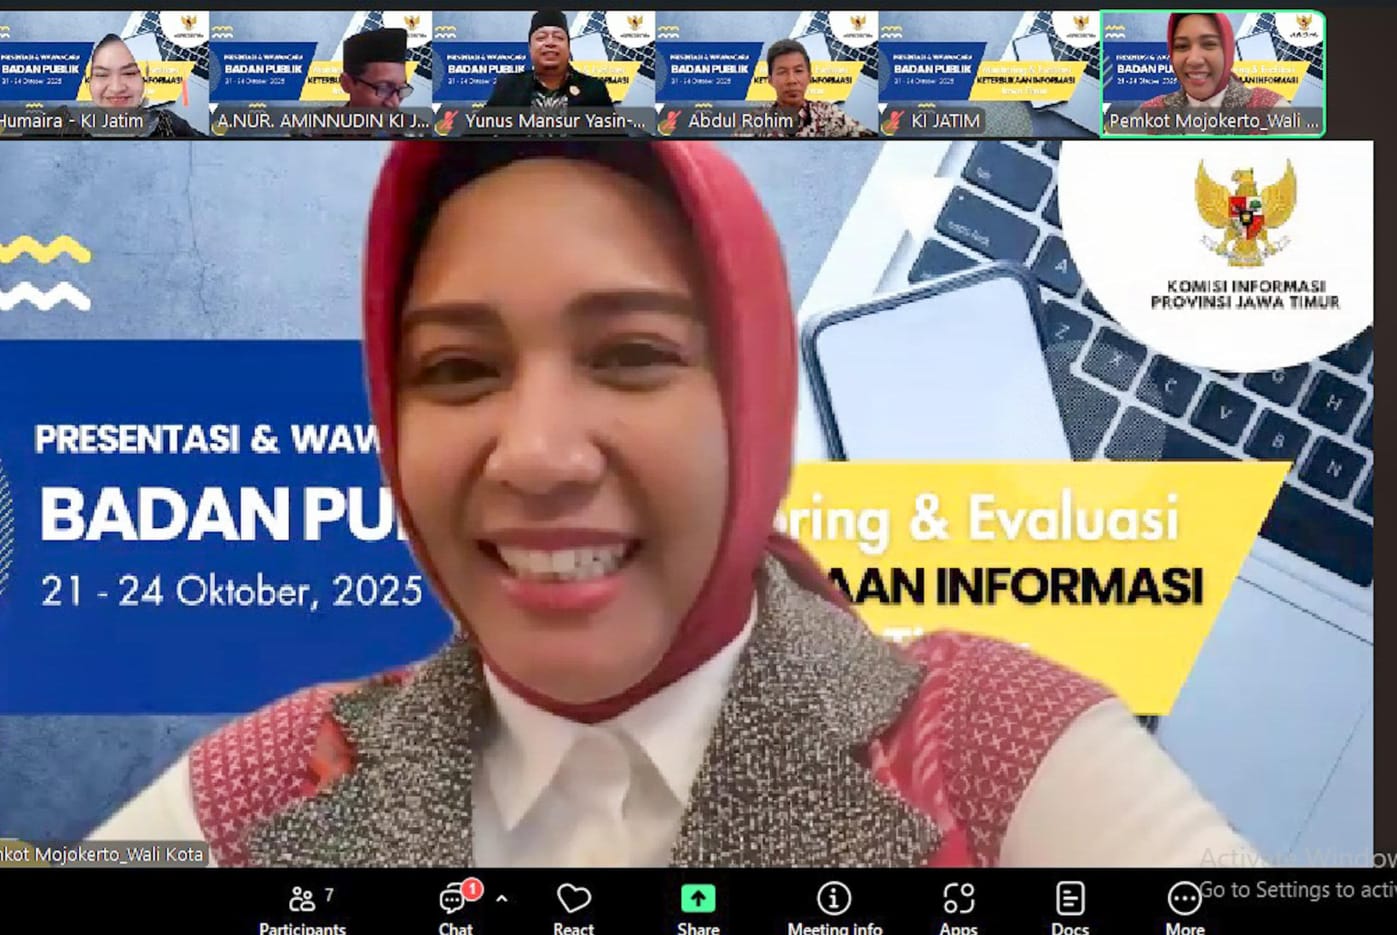The width and height of the screenshot is (1397, 935).
Task: Click Mojokerto_Wali Kota name label on main video
Action: pos(102,854)
